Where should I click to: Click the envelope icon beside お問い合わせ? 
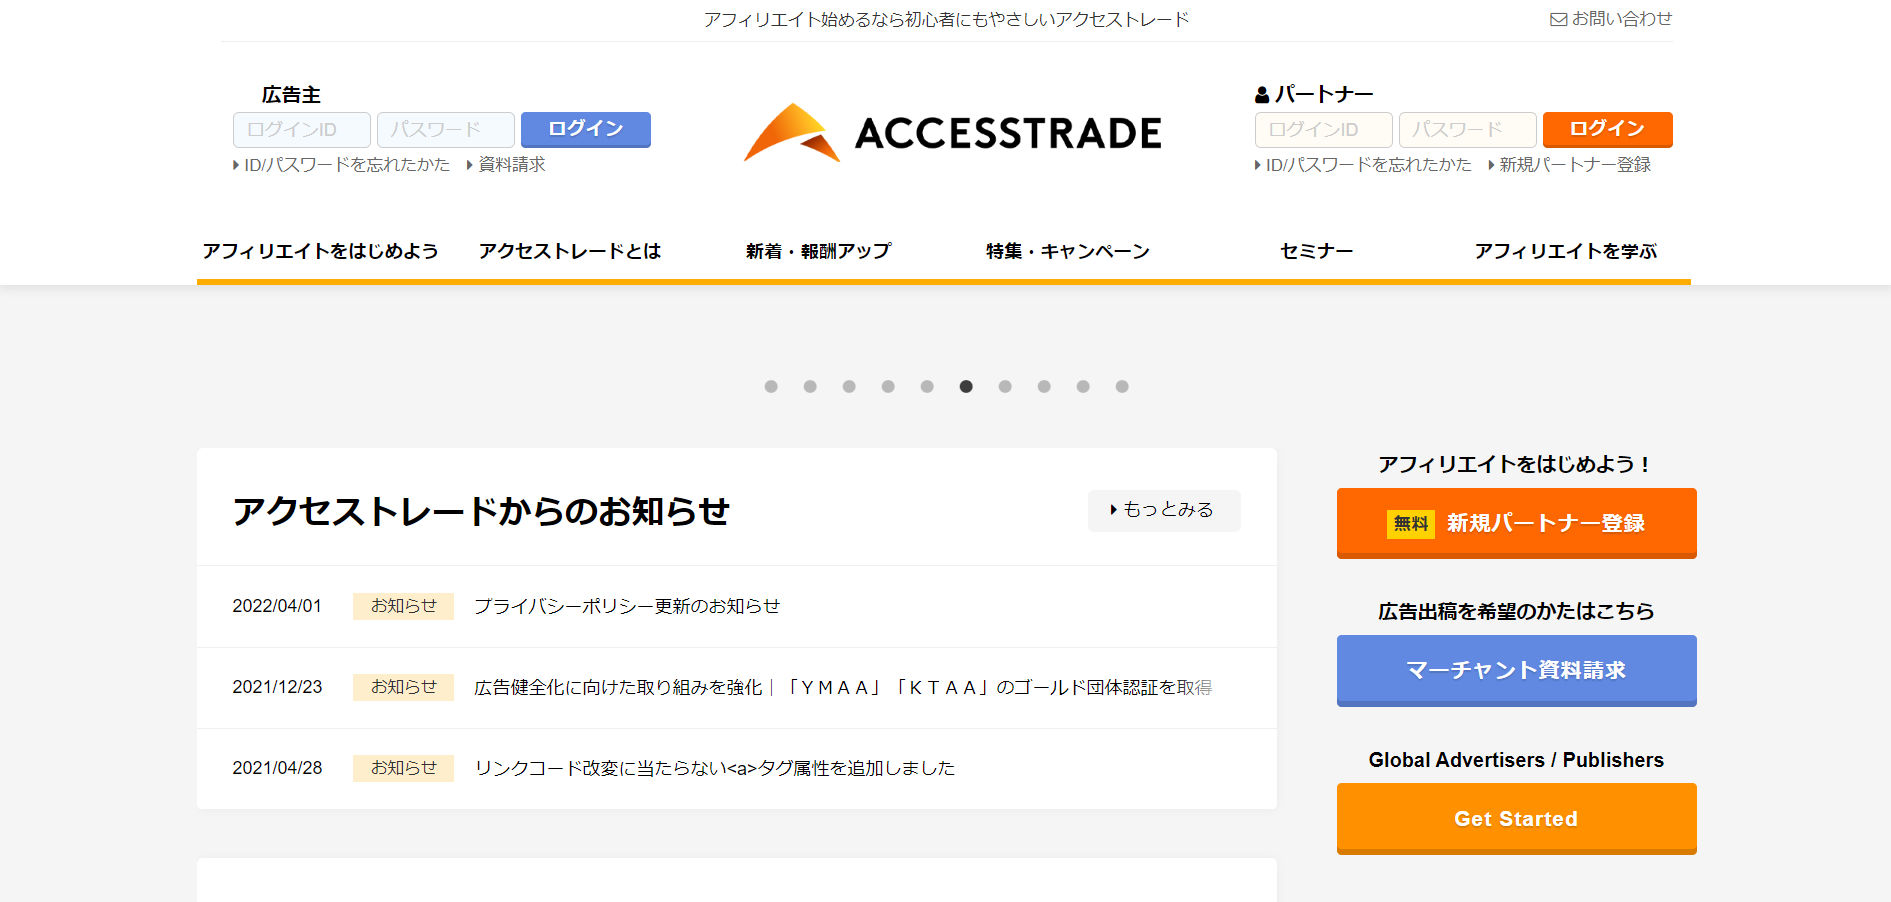tap(1558, 19)
